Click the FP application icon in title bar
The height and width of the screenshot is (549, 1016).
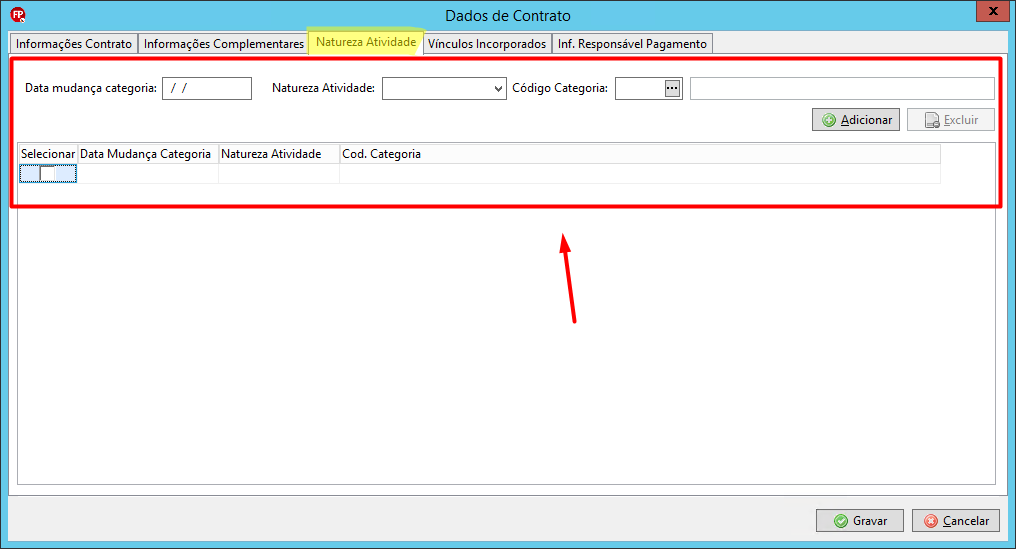18,15
